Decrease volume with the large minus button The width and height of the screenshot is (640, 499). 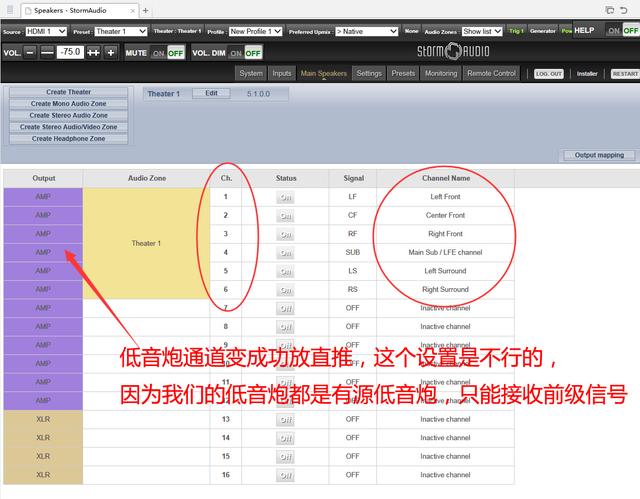pyautogui.click(x=47, y=53)
